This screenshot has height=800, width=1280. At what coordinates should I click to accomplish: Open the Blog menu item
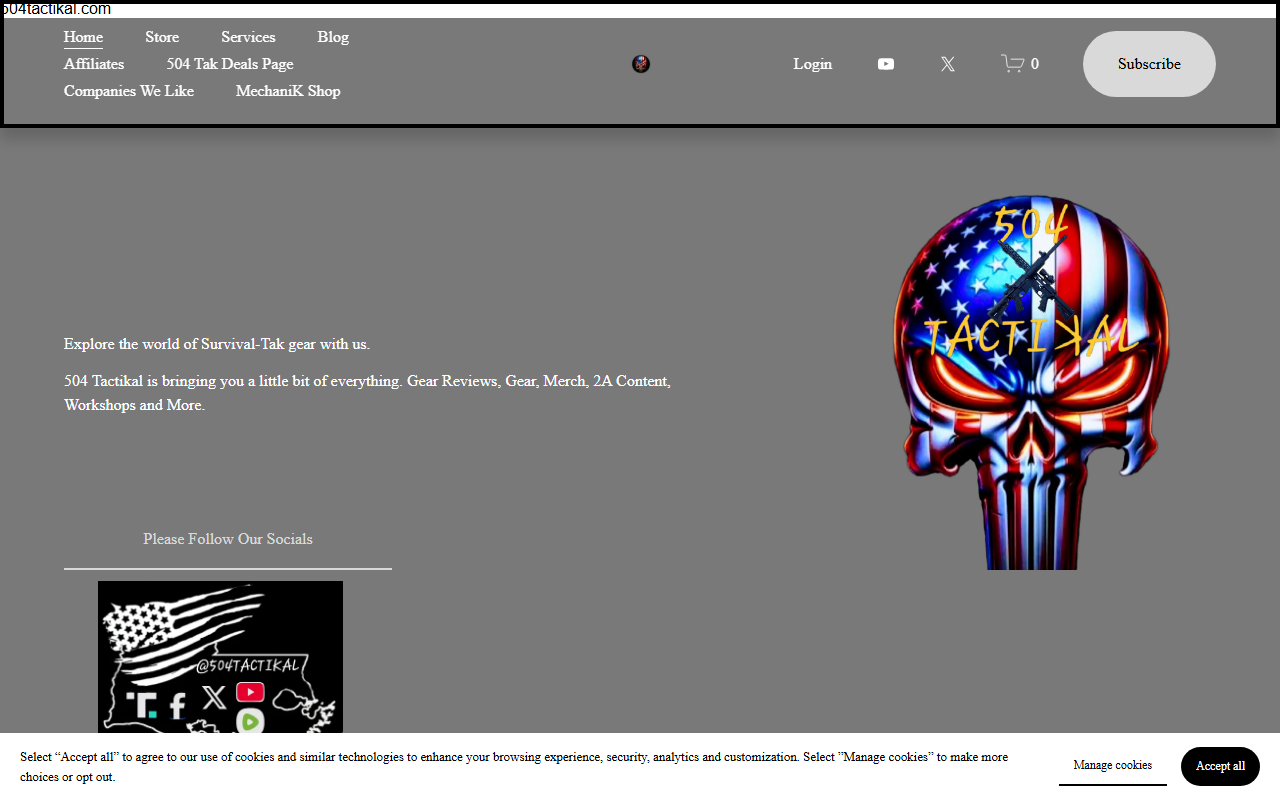(x=333, y=37)
